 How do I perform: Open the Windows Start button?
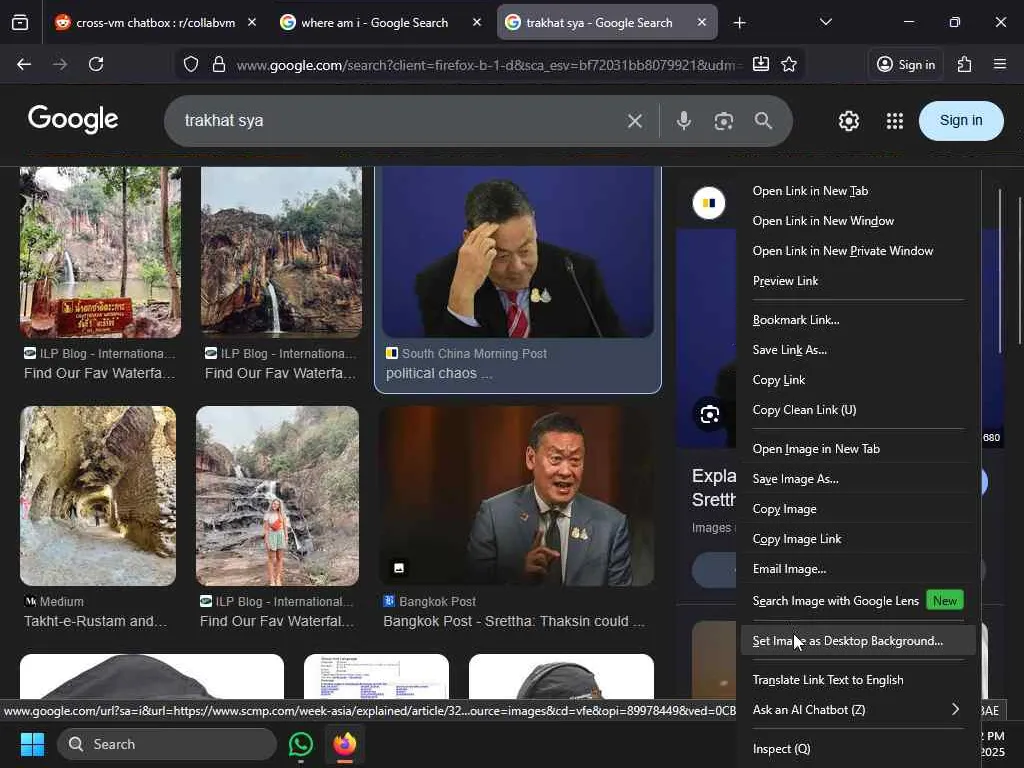32,744
